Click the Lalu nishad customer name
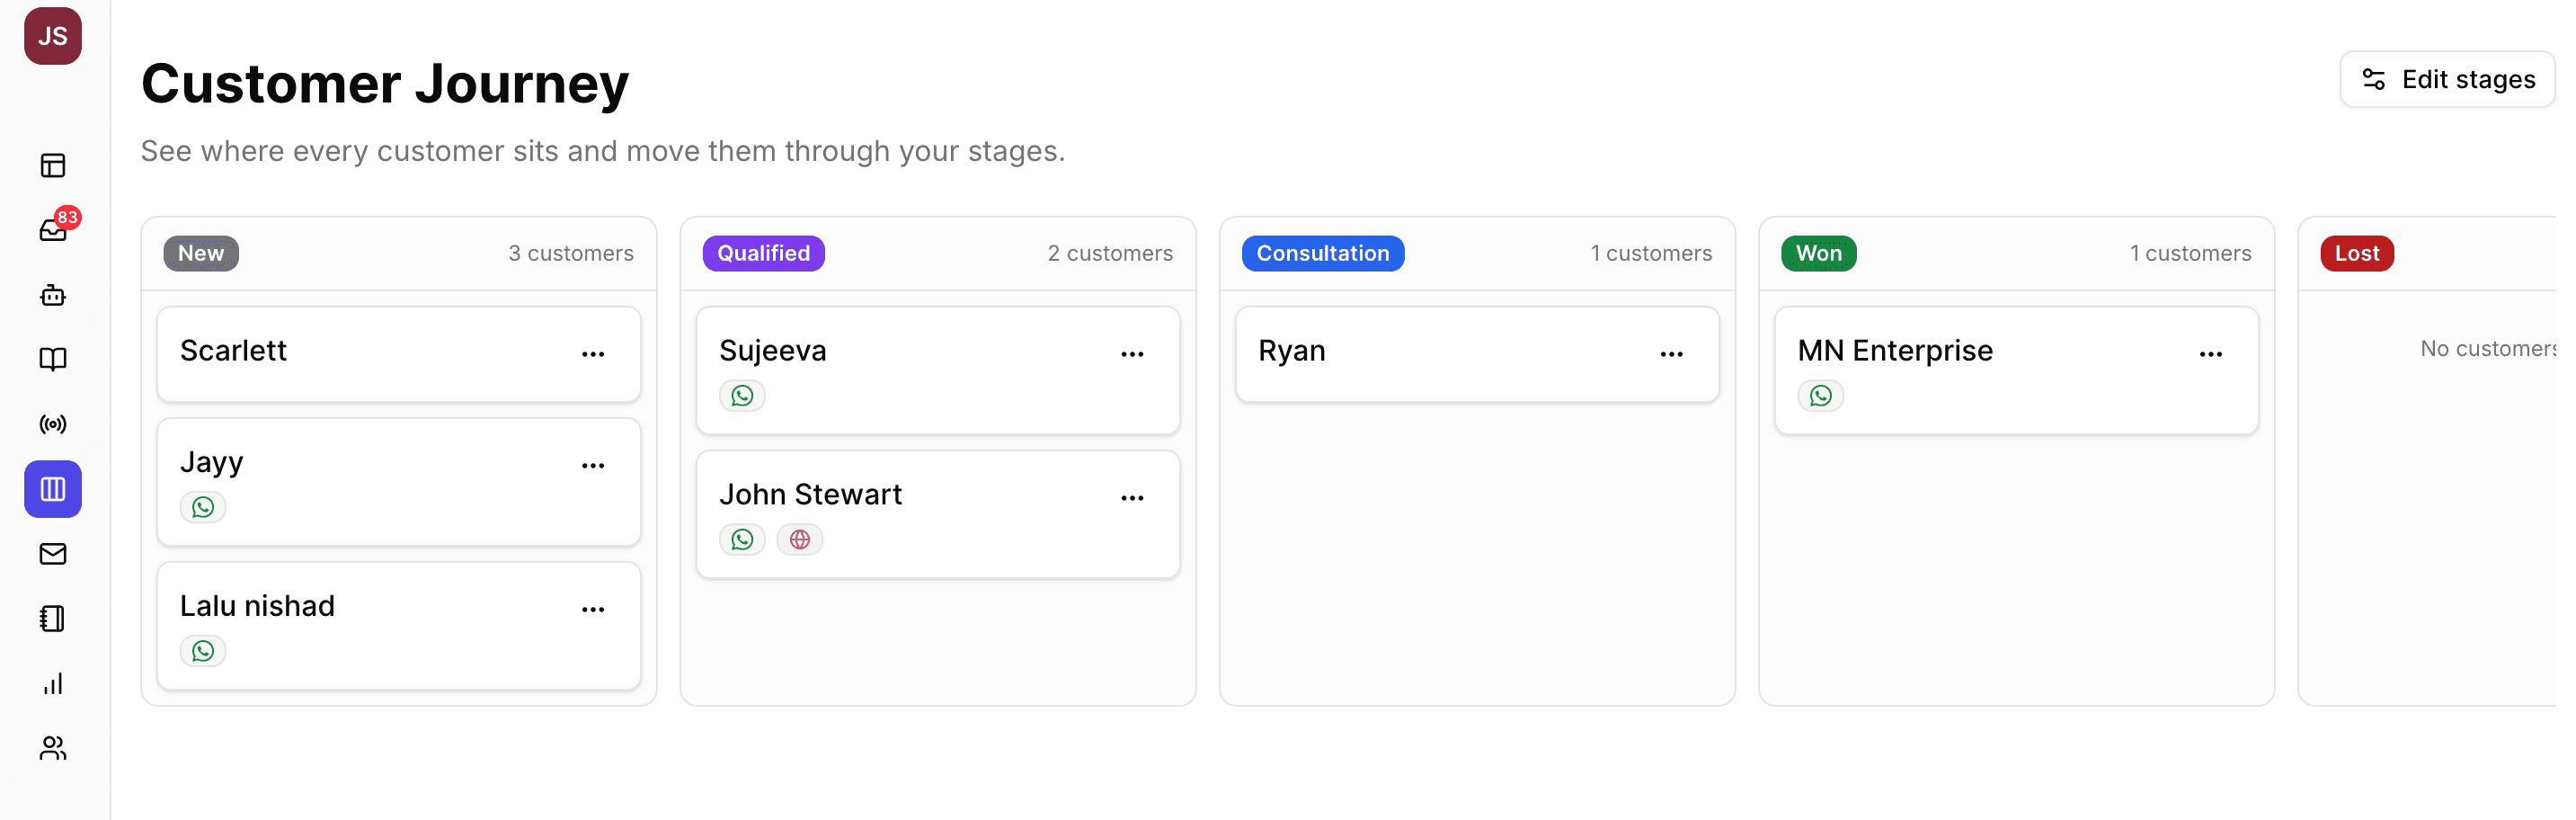Screen dimensions: 2576x820 [x=257, y=607]
